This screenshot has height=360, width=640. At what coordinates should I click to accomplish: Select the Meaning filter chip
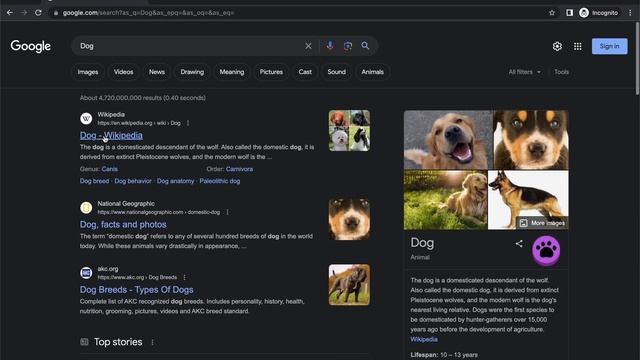(x=231, y=72)
